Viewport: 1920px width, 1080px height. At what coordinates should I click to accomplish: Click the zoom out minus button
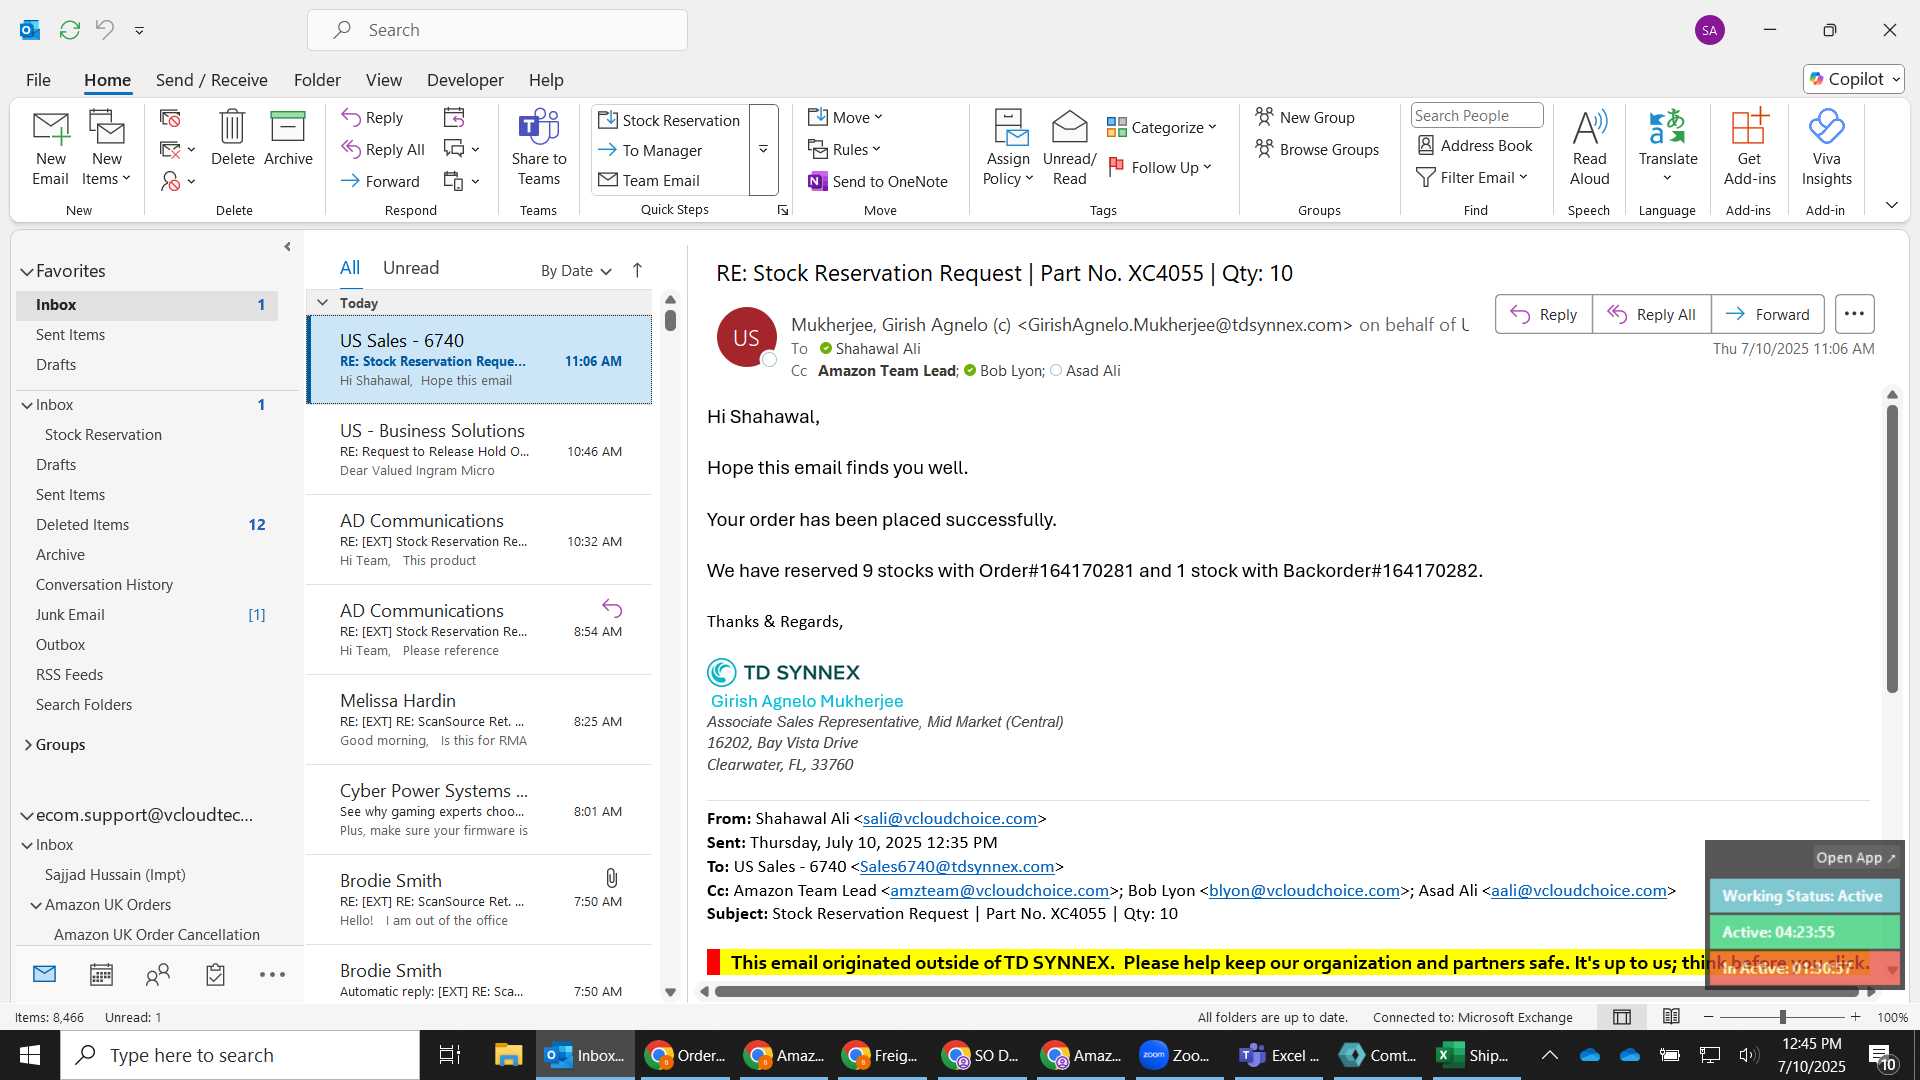pyautogui.click(x=1708, y=1017)
